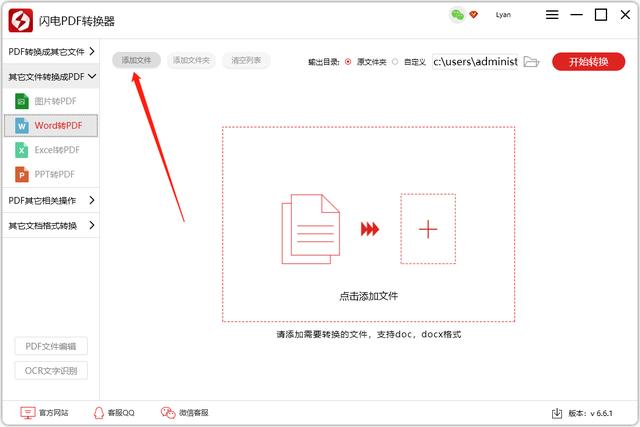Open the output folder browse icon
This screenshot has width=640, height=427.
(531, 61)
